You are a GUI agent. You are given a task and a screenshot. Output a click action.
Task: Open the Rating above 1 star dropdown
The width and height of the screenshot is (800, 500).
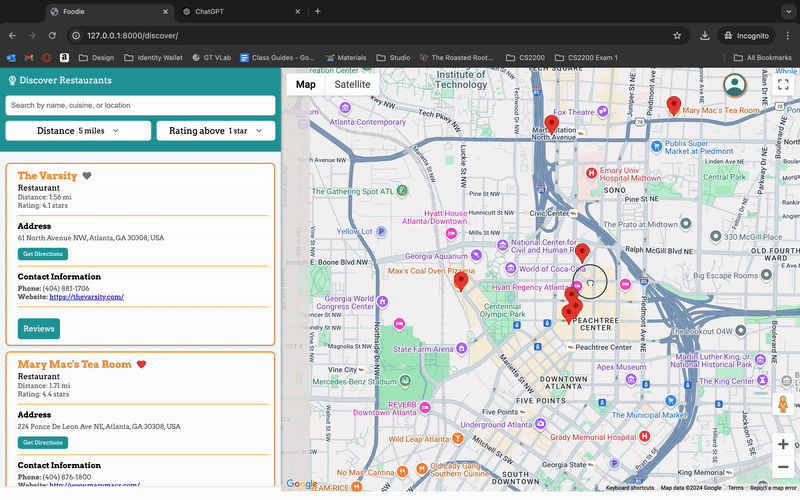click(216, 131)
